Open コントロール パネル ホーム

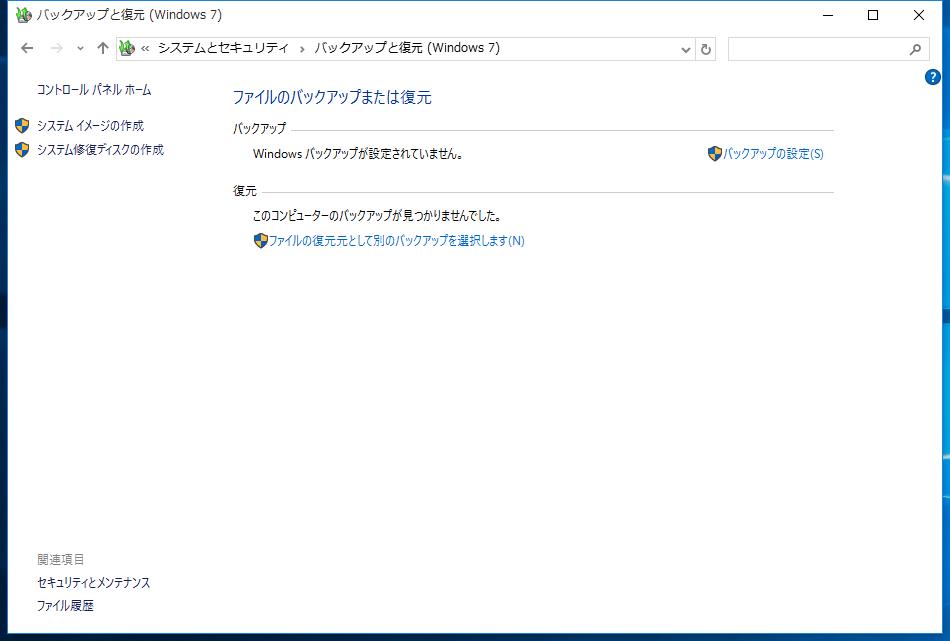tap(94, 90)
